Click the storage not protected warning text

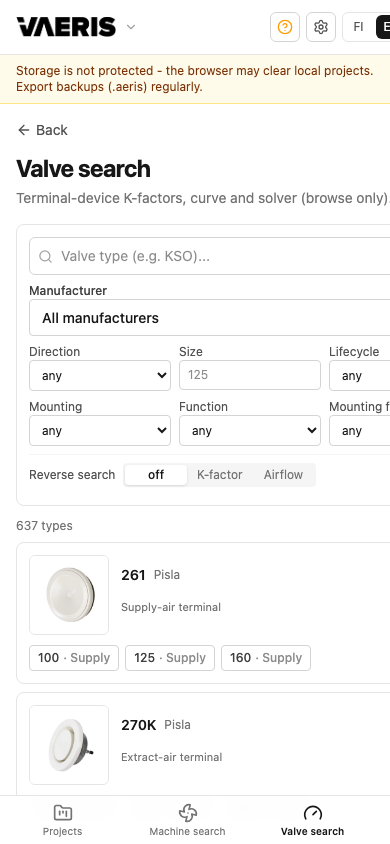point(195,79)
